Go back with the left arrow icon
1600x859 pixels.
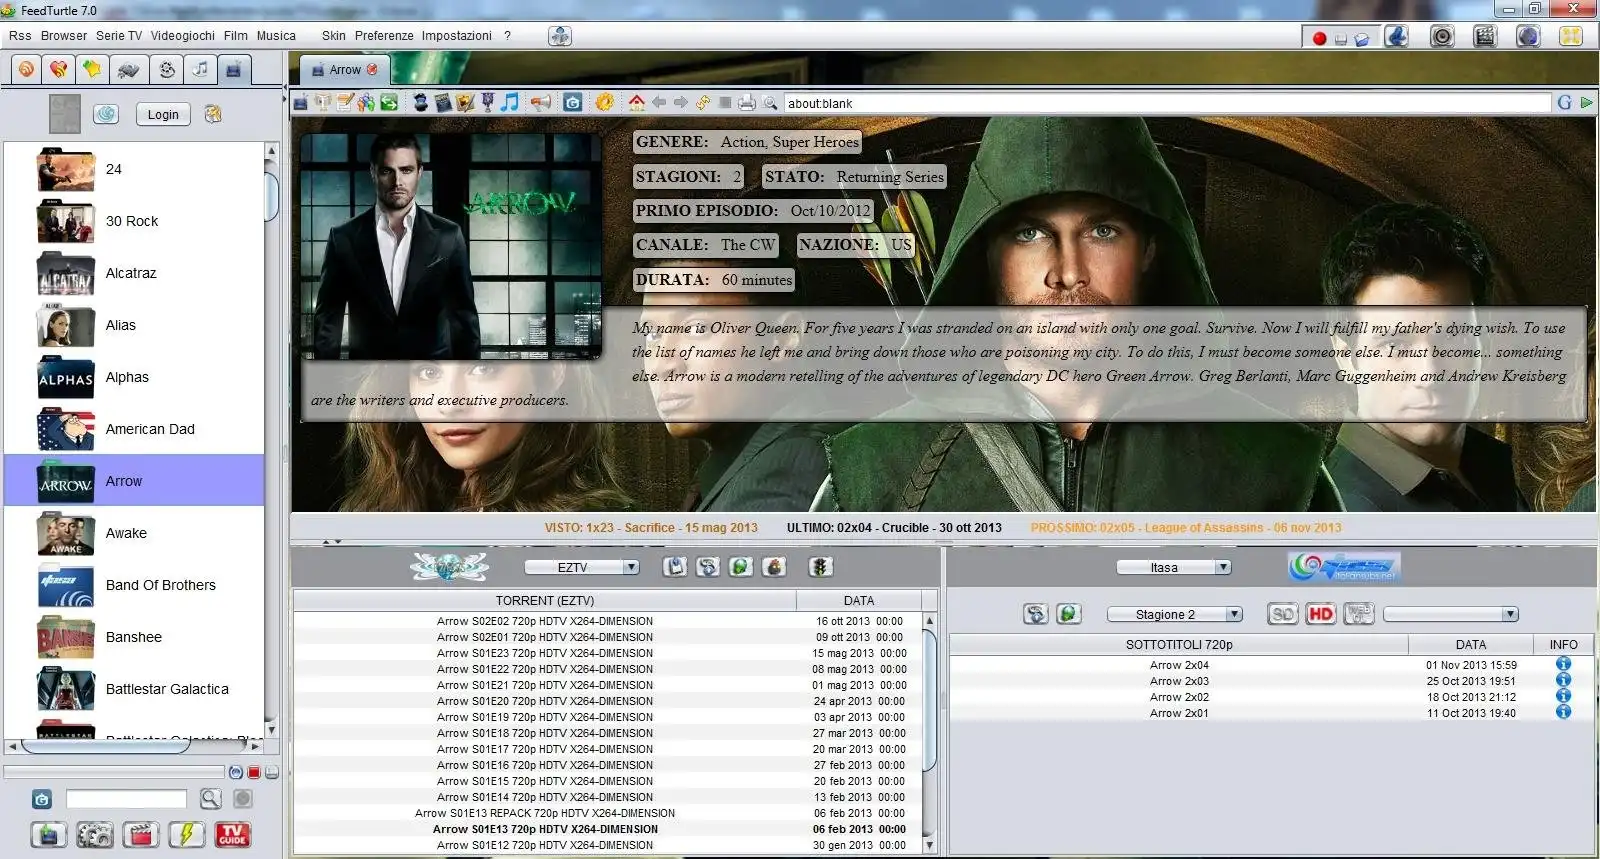coord(659,103)
